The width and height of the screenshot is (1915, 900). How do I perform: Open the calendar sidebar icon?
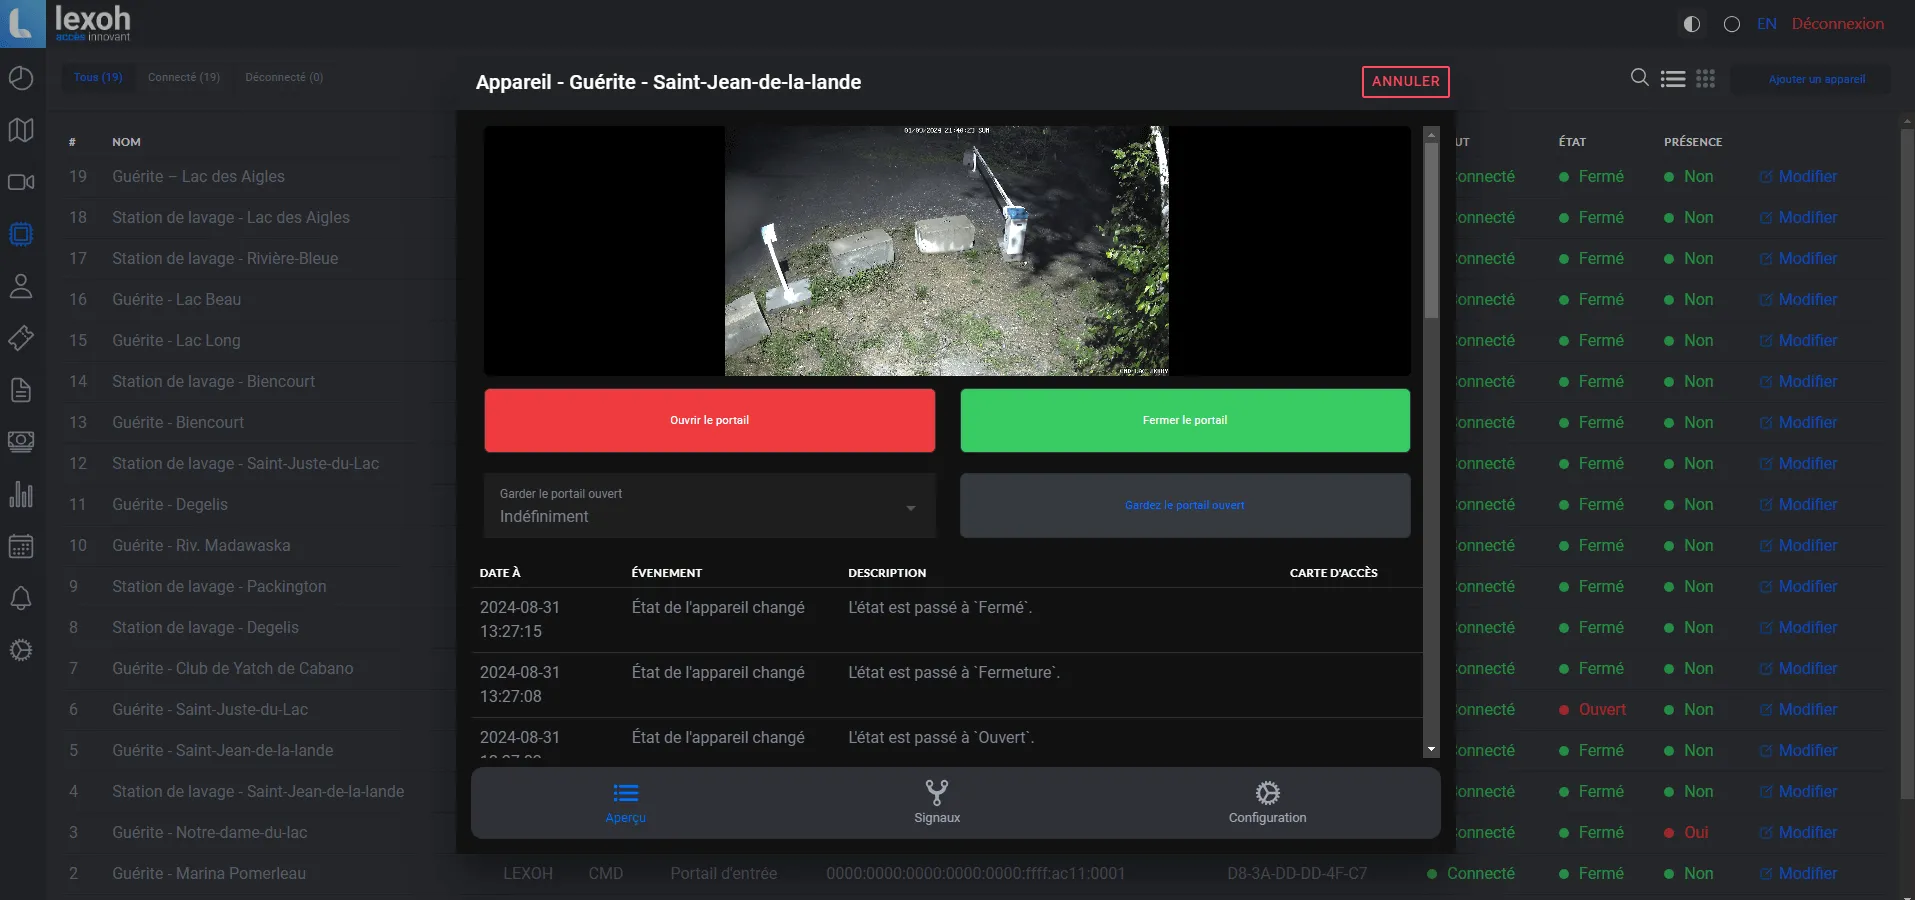20,546
